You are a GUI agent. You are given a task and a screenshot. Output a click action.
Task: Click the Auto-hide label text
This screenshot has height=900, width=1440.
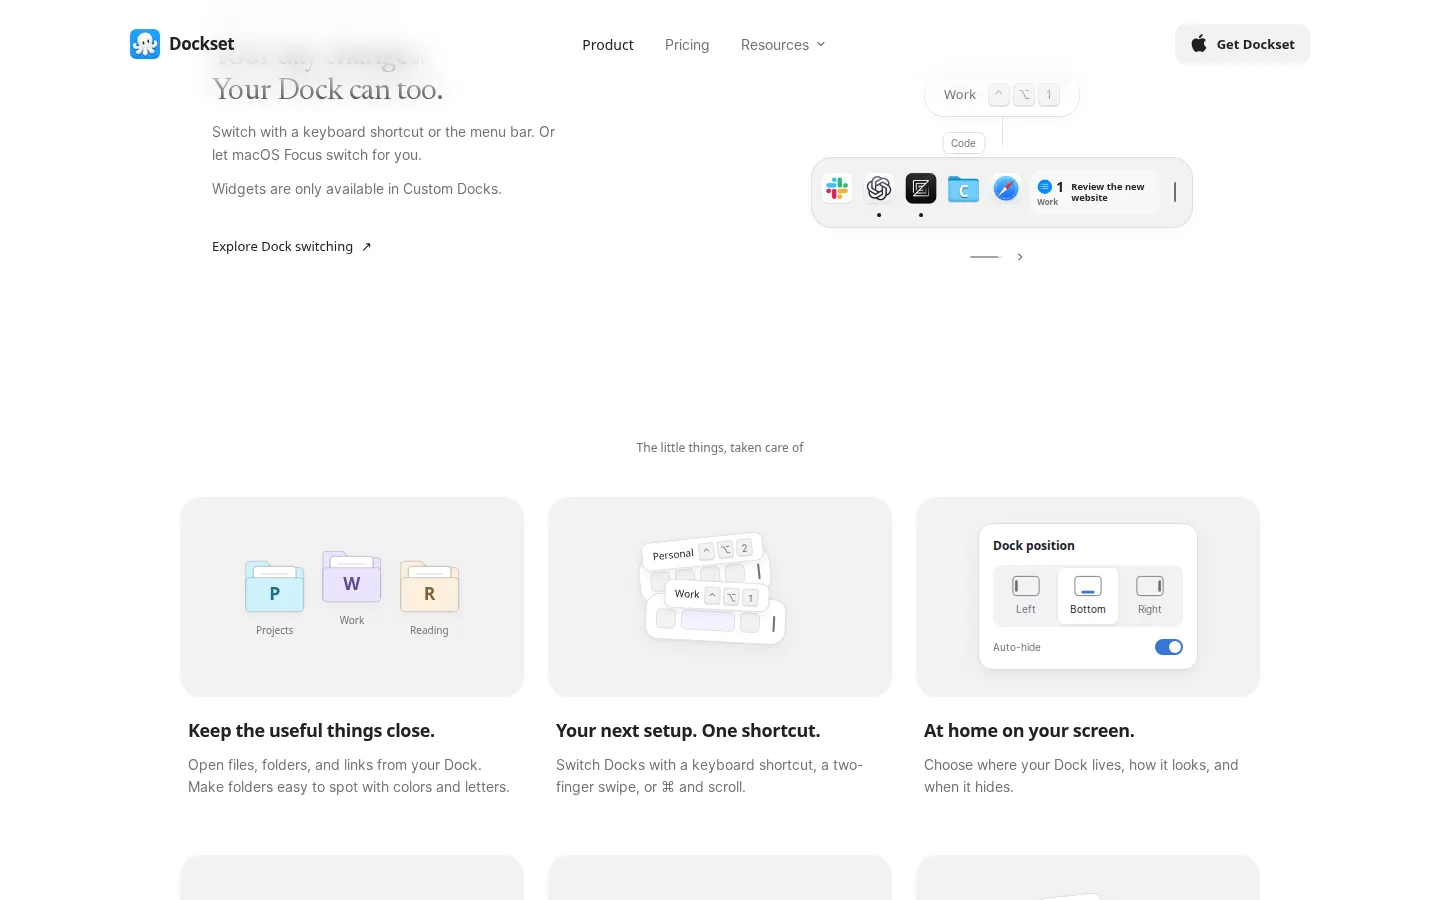[1017, 647]
